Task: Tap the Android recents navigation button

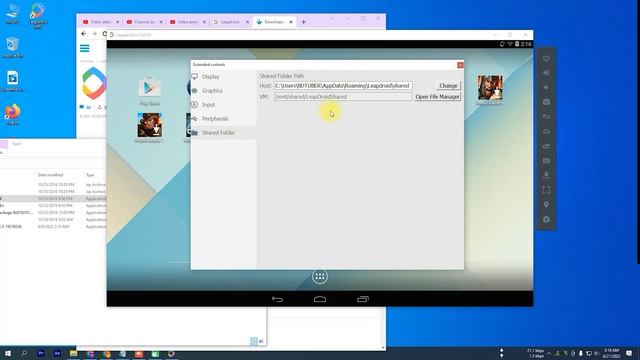Action: tap(362, 299)
